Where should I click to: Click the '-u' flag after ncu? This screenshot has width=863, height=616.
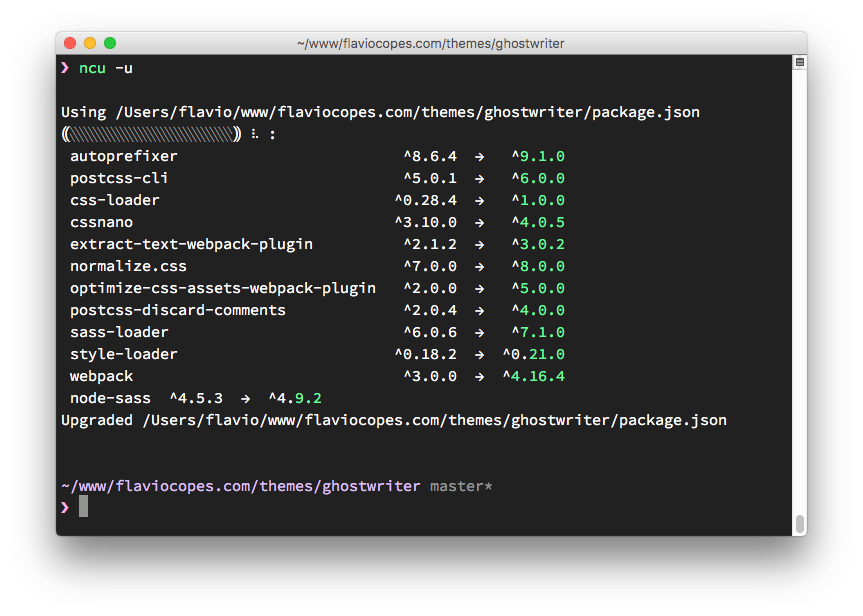tap(124, 68)
